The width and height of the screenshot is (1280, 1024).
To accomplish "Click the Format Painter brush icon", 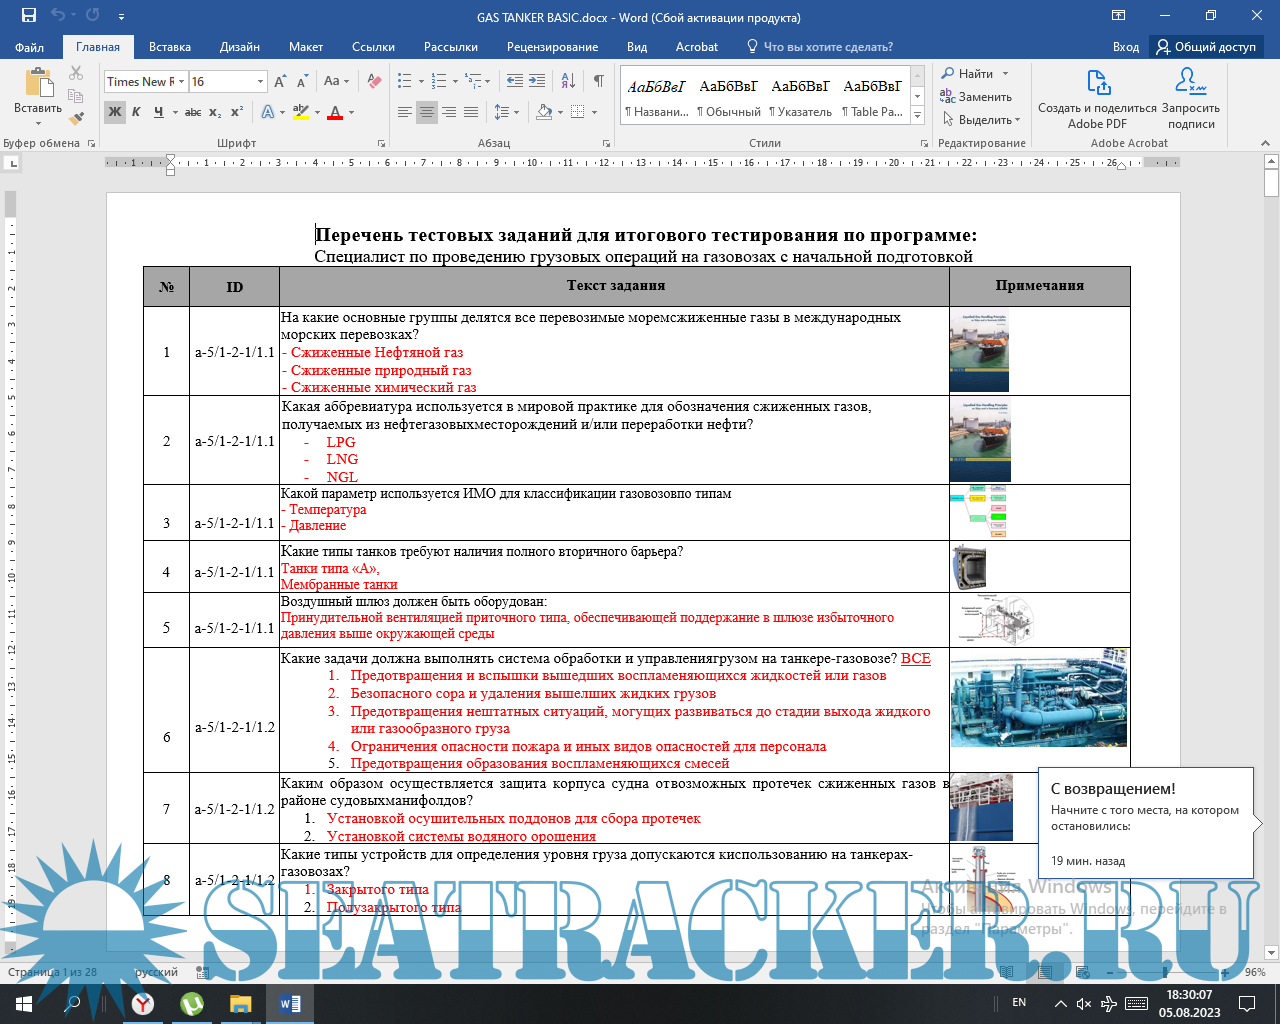I will pos(77,117).
